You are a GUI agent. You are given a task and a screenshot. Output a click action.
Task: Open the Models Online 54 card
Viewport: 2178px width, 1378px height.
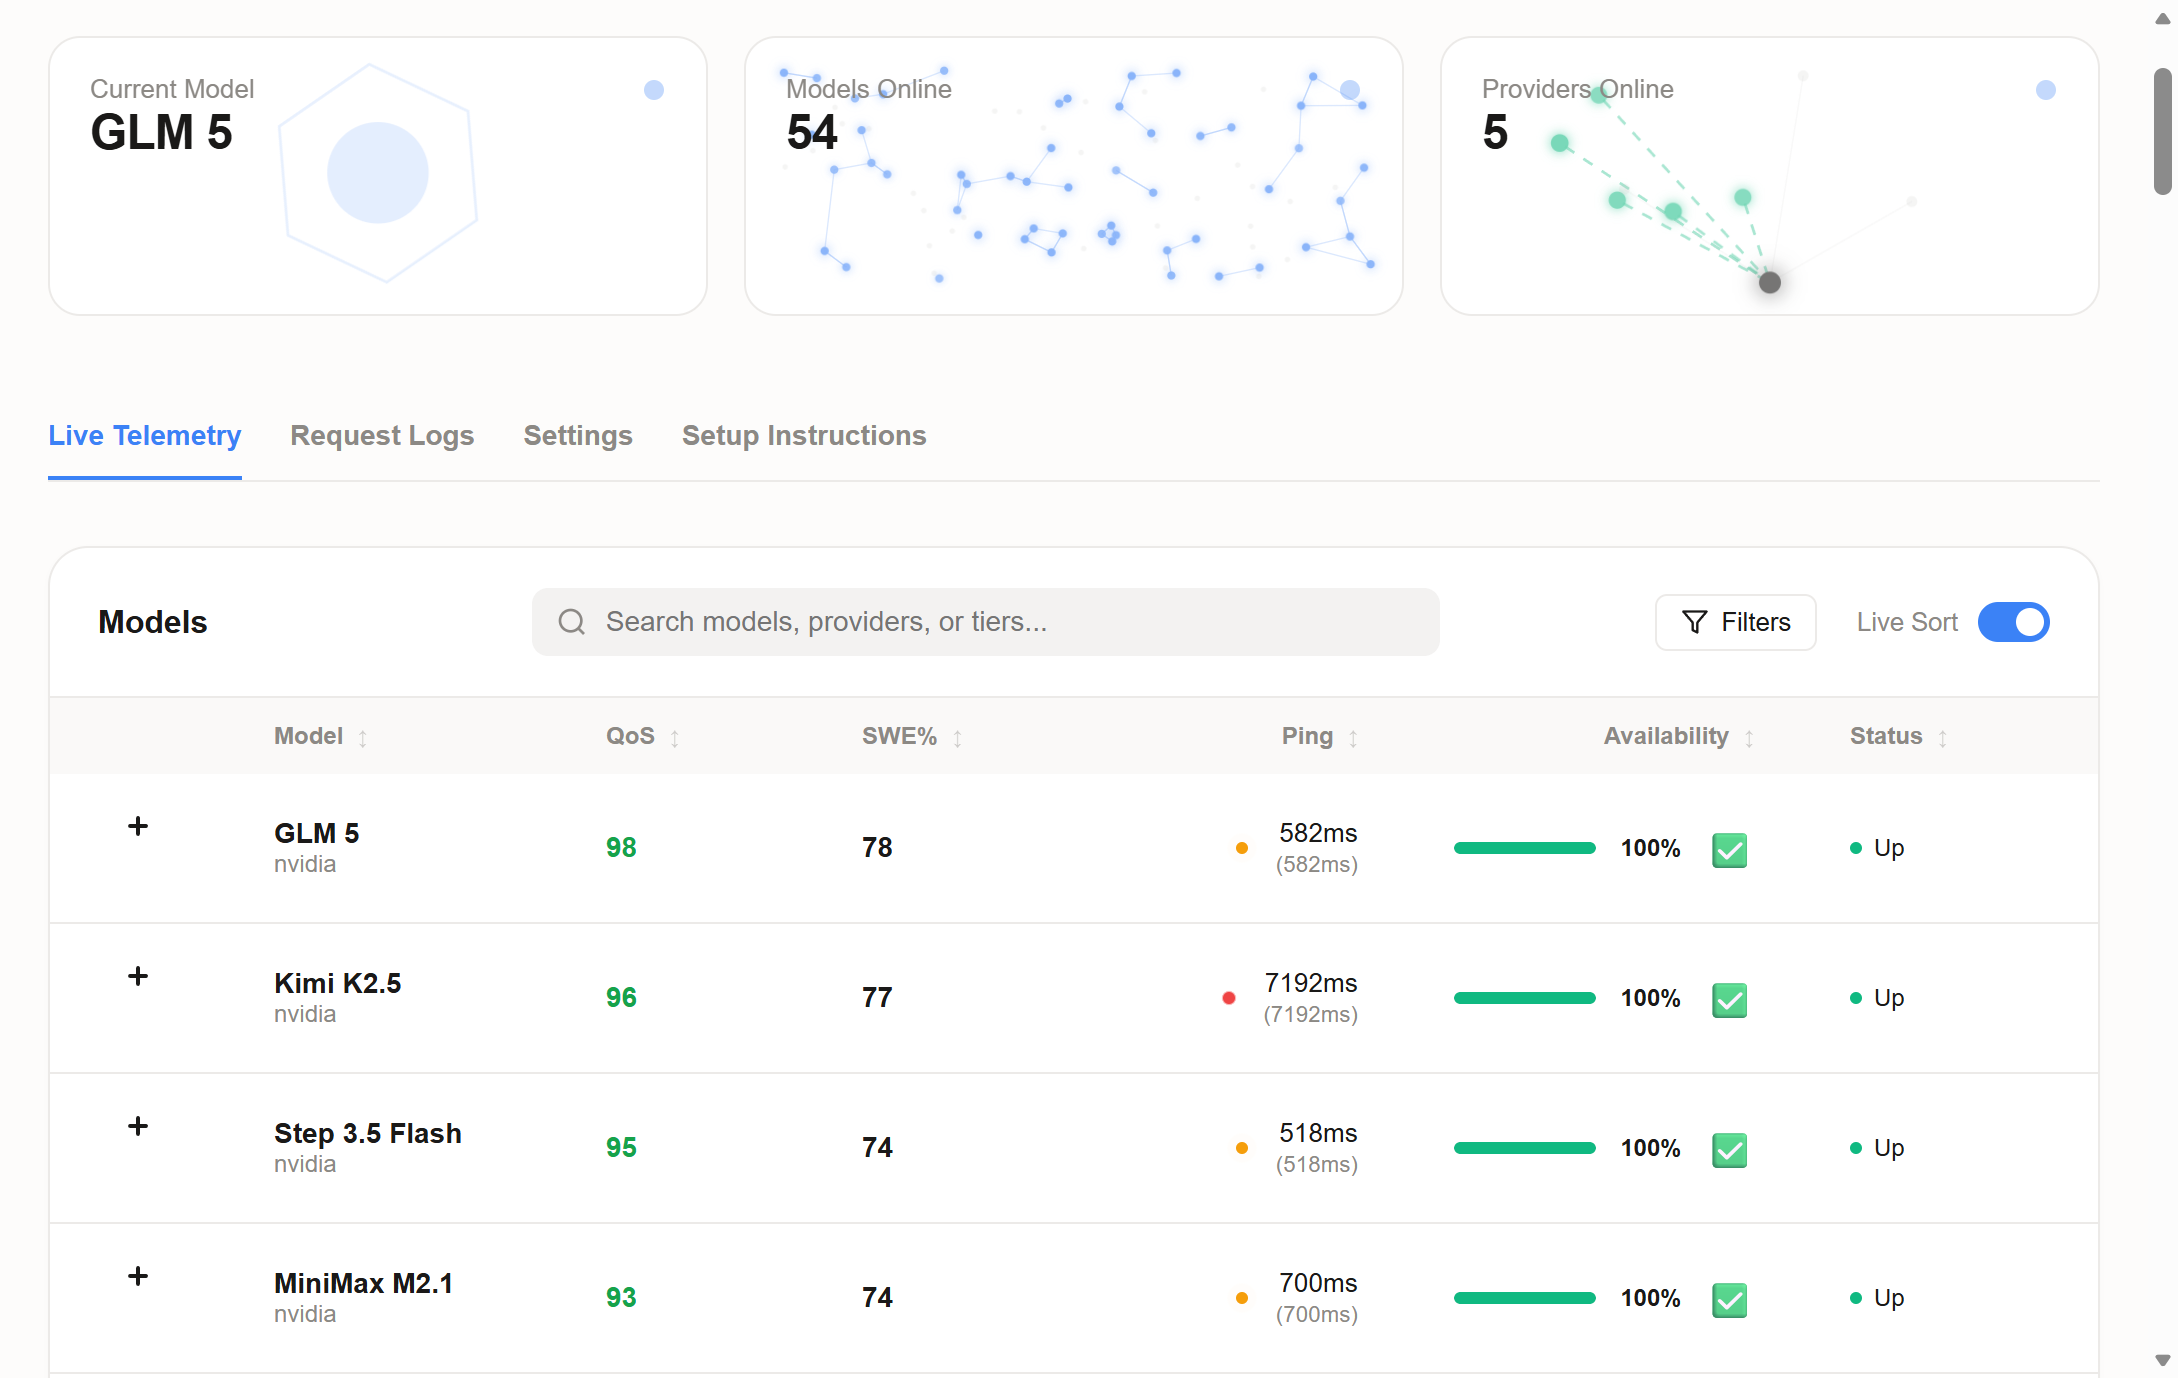click(1074, 176)
